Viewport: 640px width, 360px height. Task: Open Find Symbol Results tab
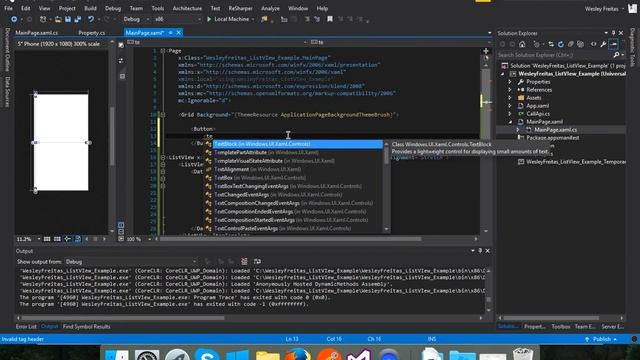pos(87,327)
